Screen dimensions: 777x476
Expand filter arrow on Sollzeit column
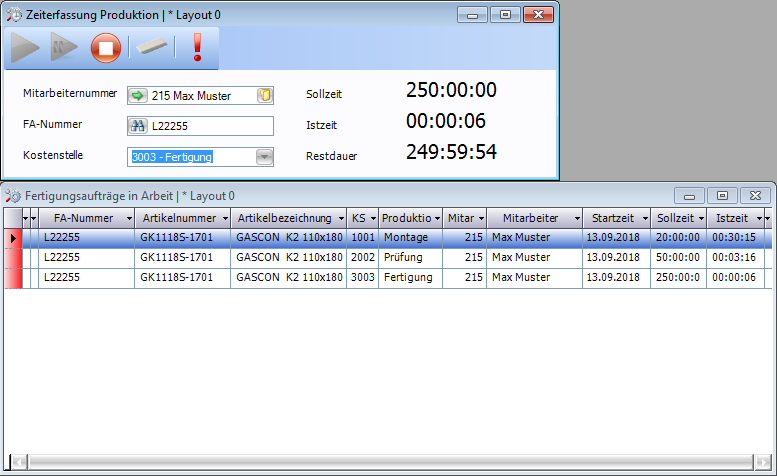click(700, 218)
